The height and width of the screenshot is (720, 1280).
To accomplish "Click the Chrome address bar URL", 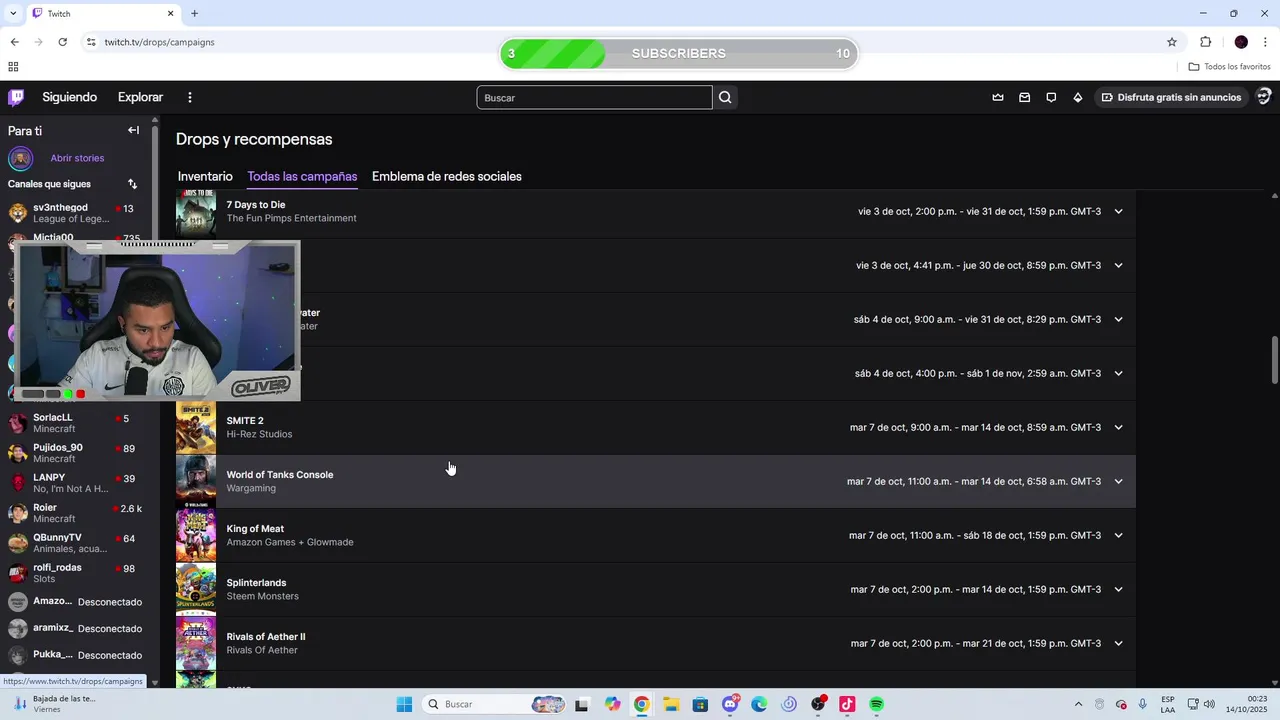I will point(159,42).
